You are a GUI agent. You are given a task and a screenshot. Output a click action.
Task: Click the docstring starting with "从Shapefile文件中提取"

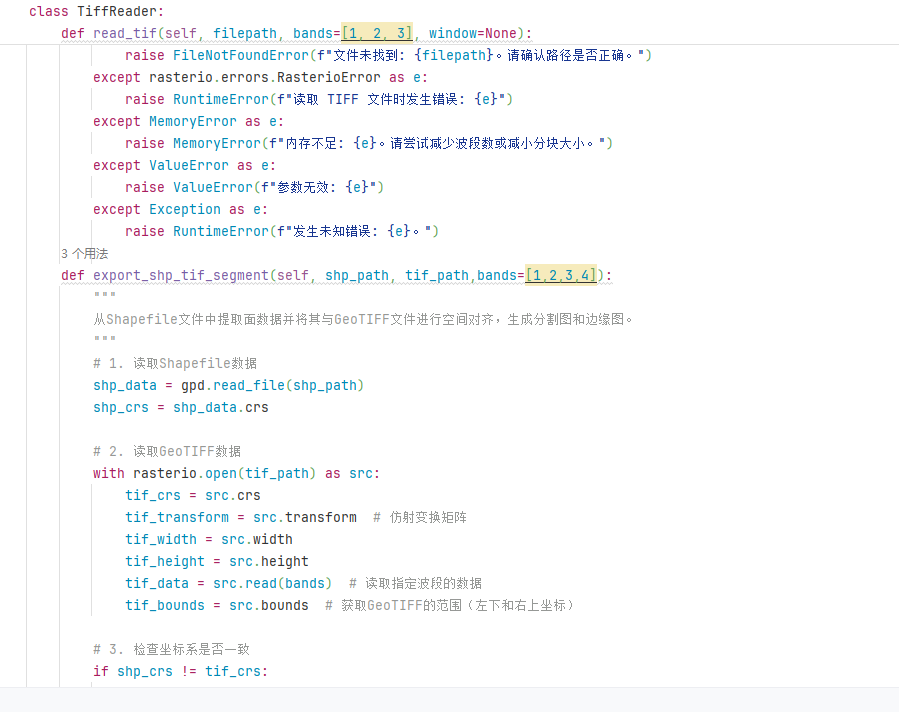(362, 319)
